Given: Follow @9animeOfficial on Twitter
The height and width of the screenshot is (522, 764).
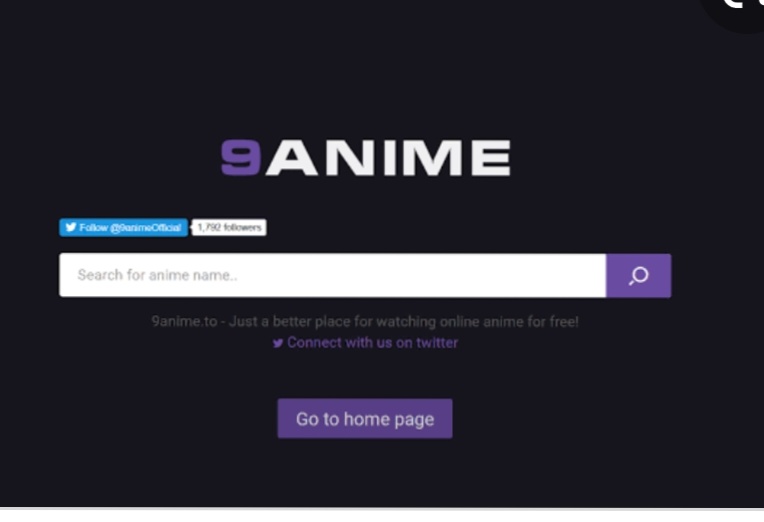Looking at the screenshot, I should pos(123,228).
